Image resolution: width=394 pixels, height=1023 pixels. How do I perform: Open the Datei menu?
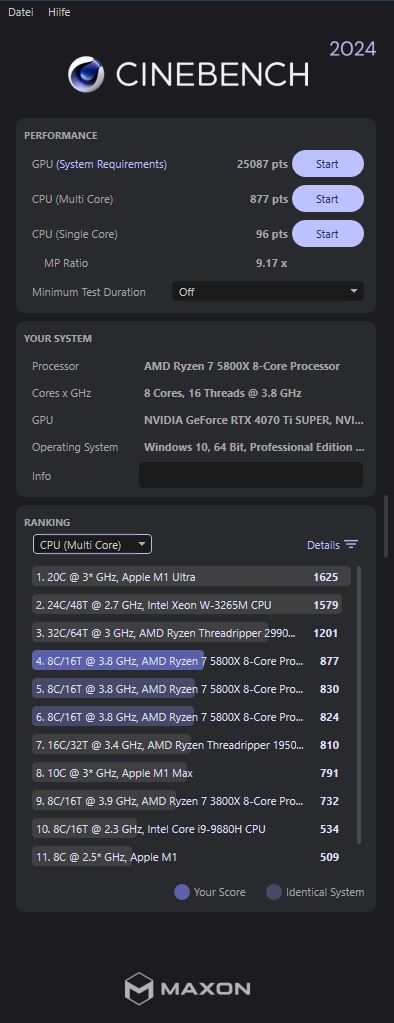click(x=21, y=12)
